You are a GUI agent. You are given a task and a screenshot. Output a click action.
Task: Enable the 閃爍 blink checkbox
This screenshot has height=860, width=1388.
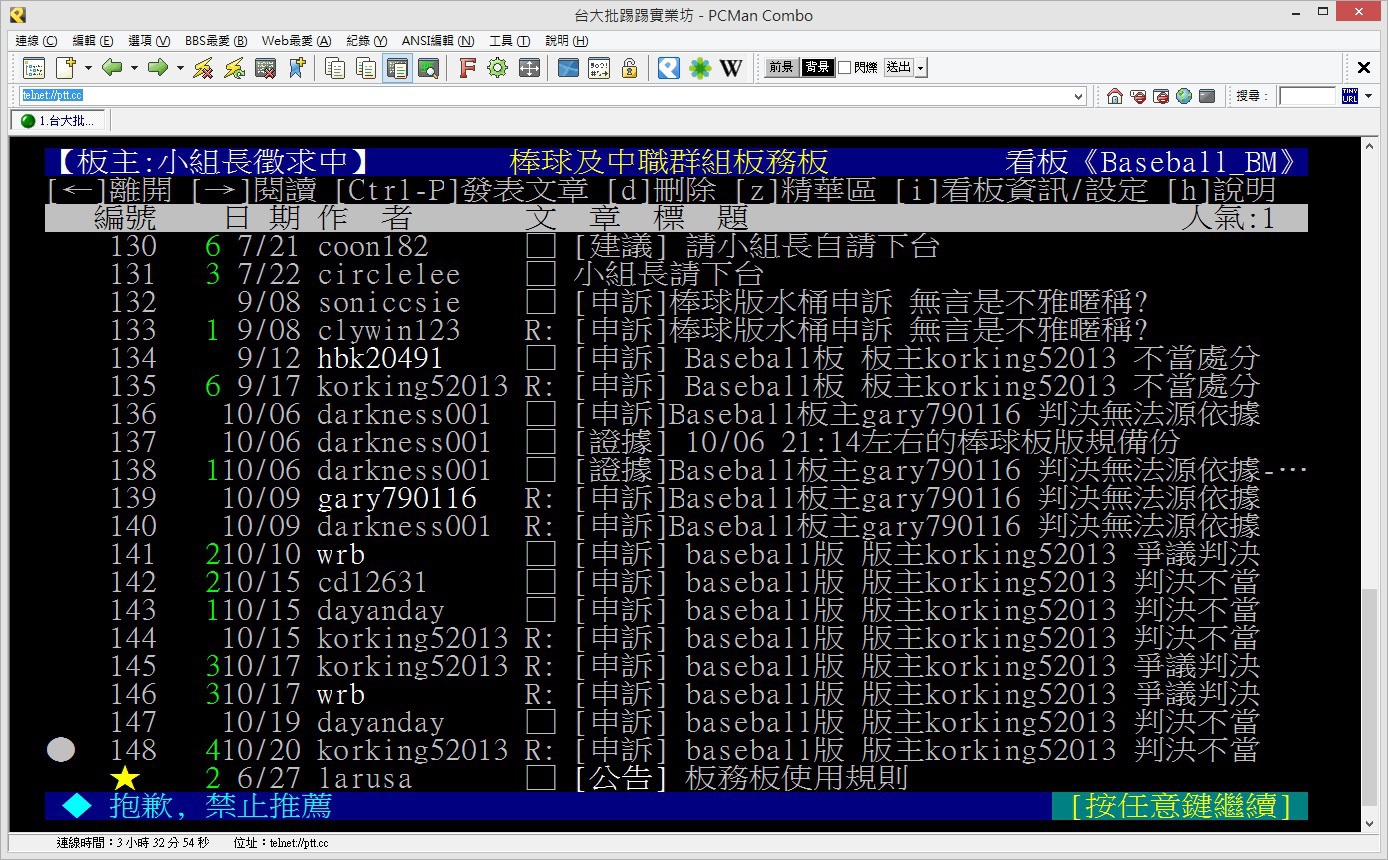pos(844,68)
